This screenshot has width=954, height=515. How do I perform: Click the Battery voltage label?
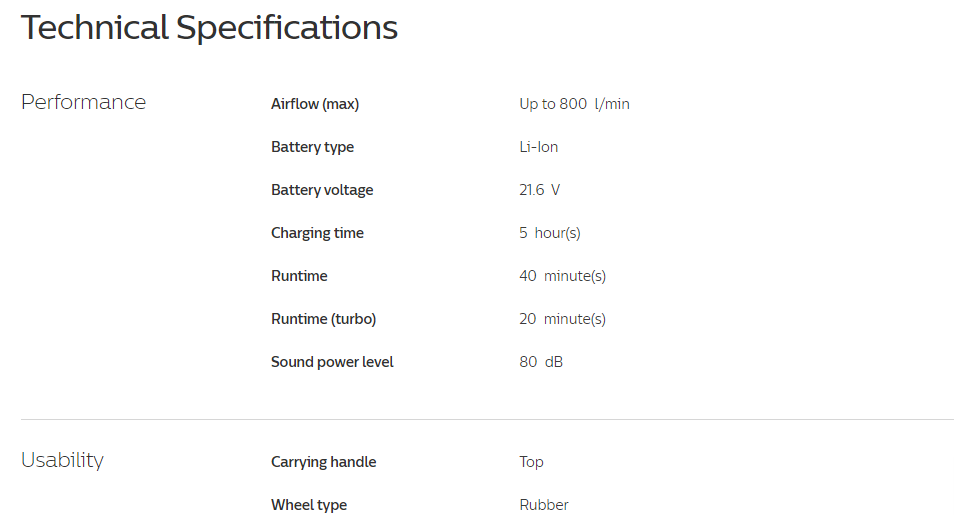(322, 191)
